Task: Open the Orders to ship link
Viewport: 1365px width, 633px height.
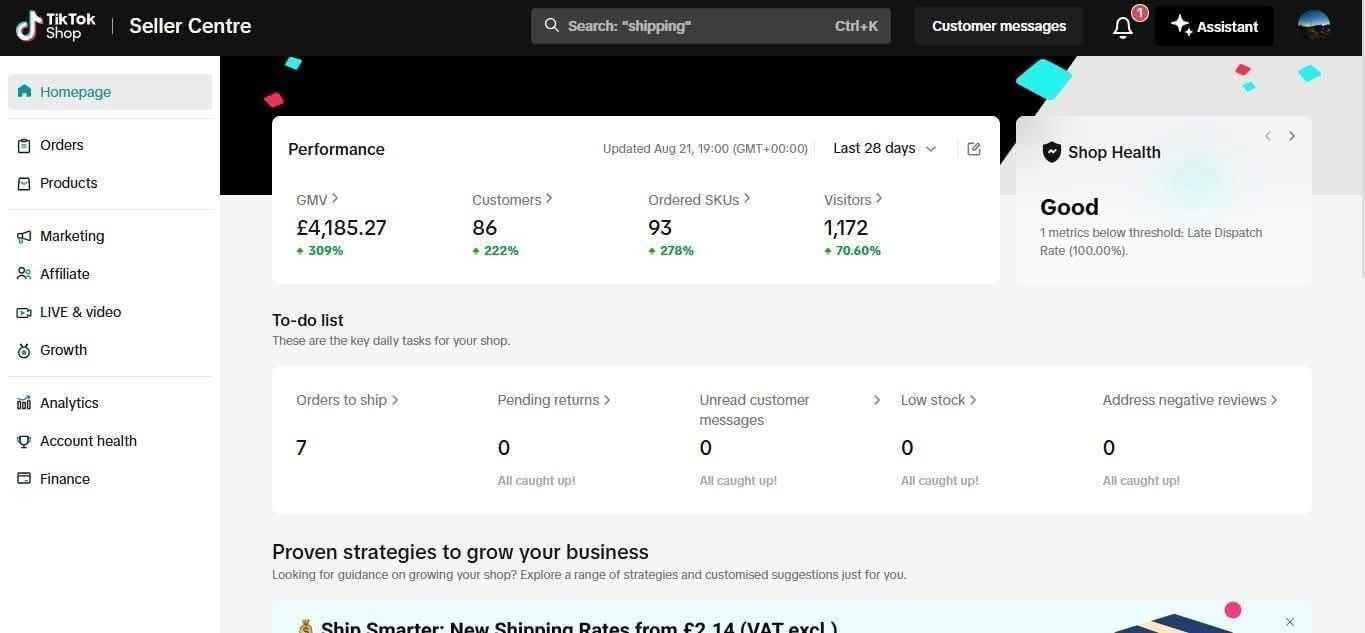Action: click(347, 400)
